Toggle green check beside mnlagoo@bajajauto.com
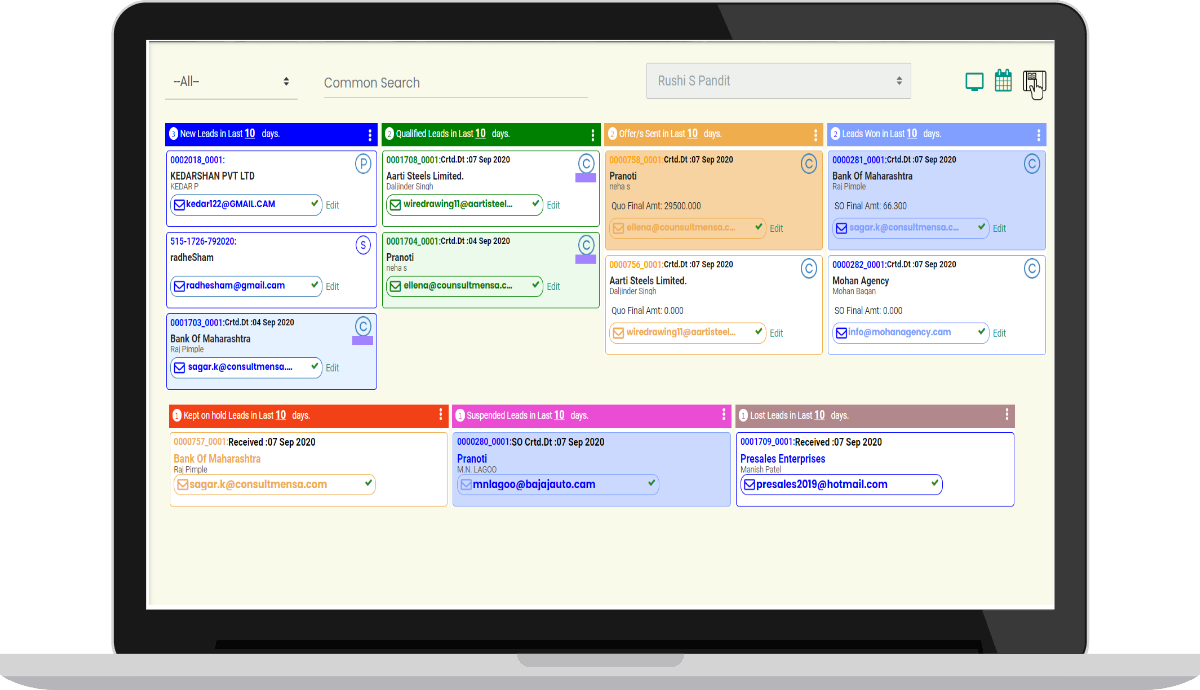Viewport: 1200px width, 690px height. pyautogui.click(x=650, y=483)
